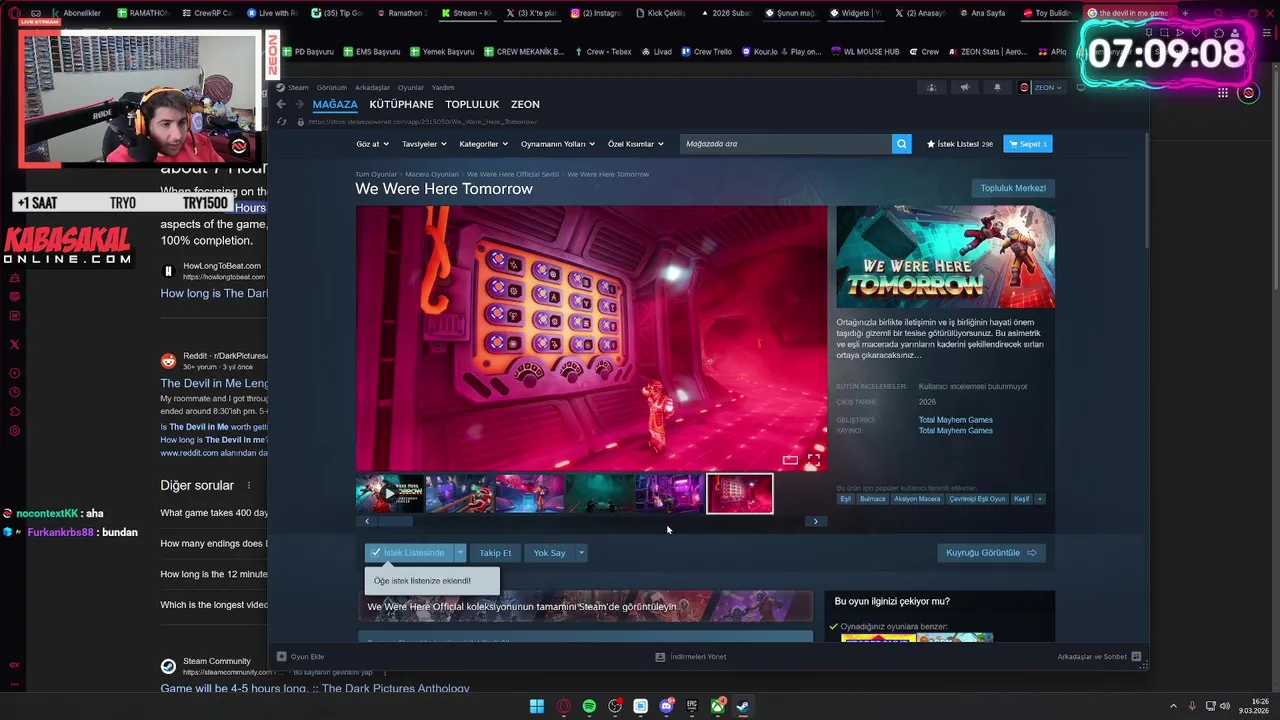Image resolution: width=1280 pixels, height=720 pixels.
Task: Click the screenshot strip scrollbar handle
Action: (394, 521)
